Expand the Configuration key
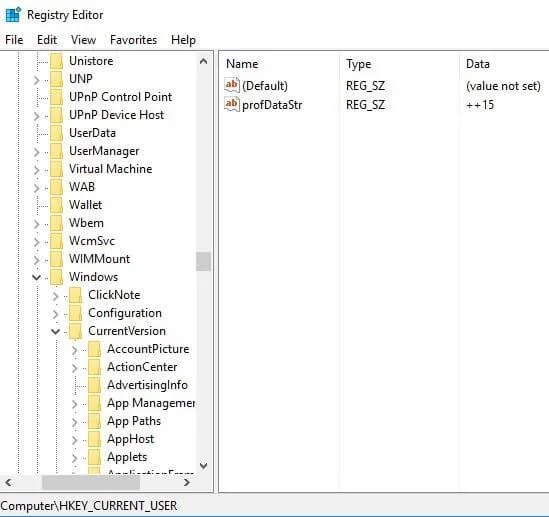Screen dimensions: 549x517 55,314
